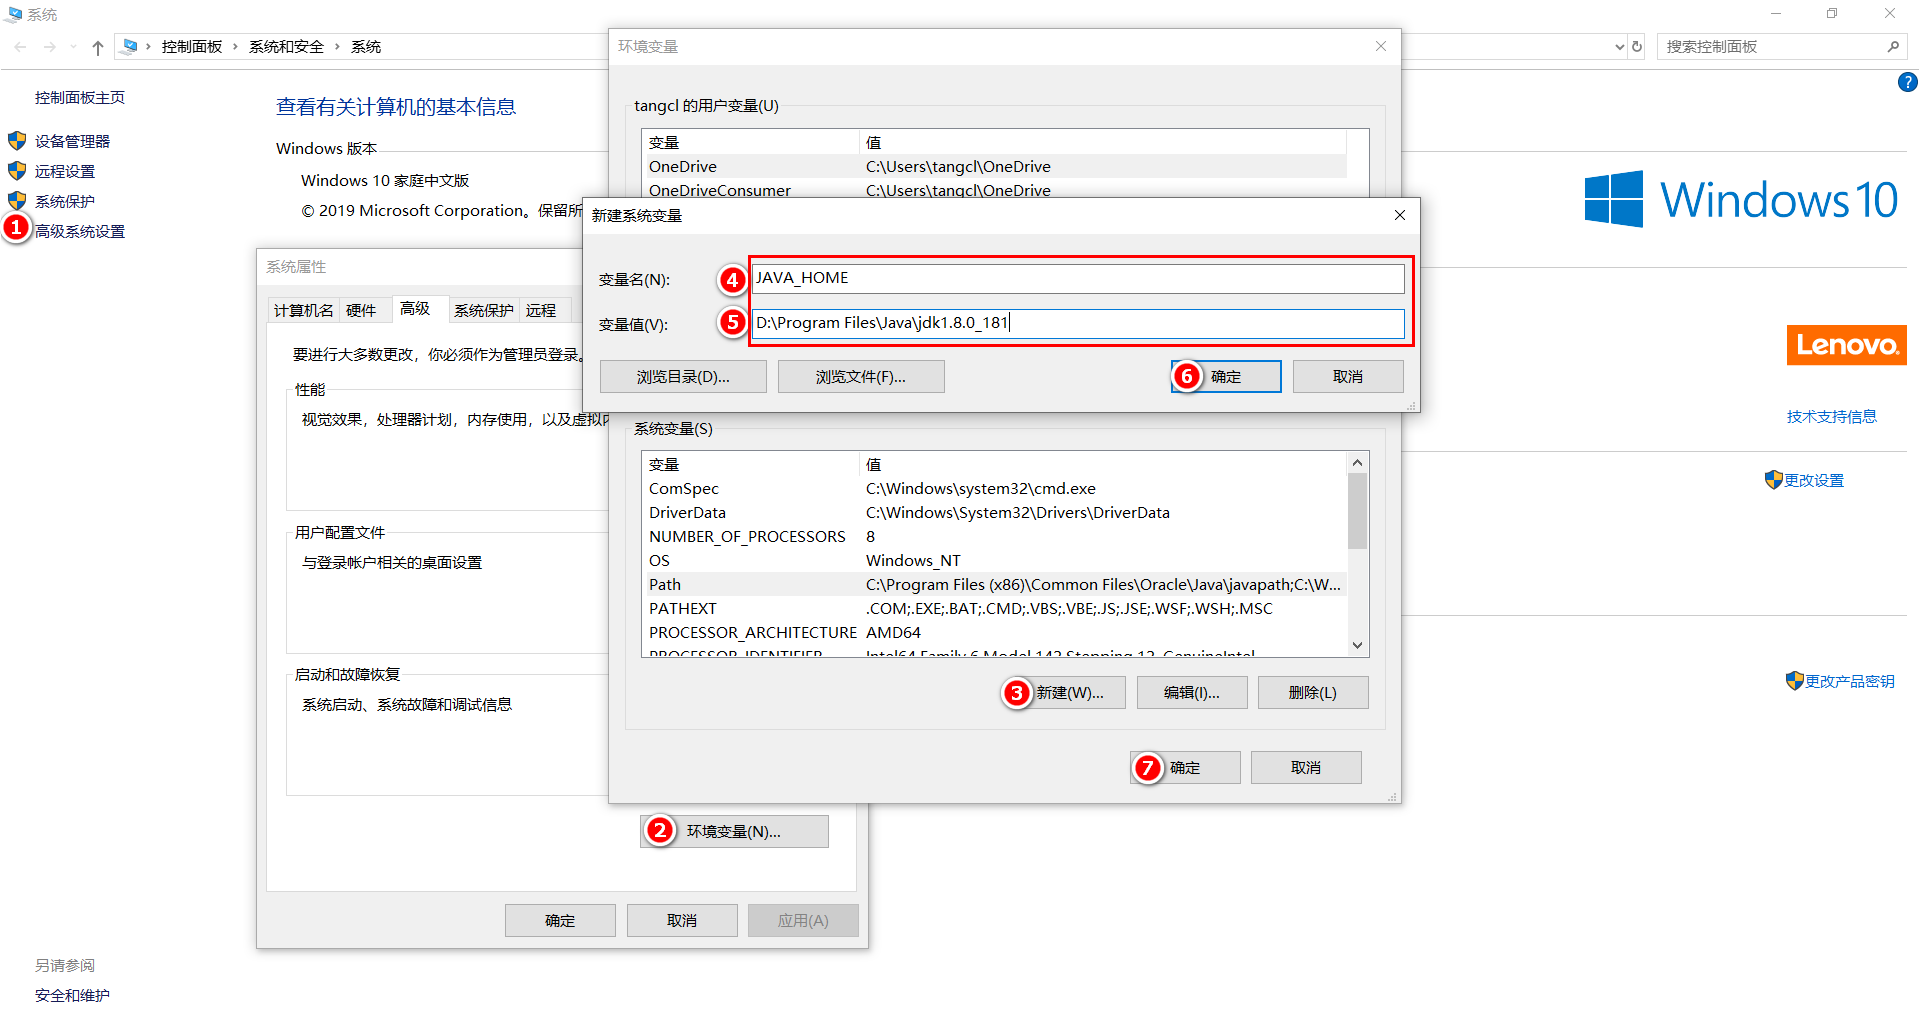This screenshot has height=1030, width=1920.
Task: Click the blue help question mark icon
Action: 1908,82
